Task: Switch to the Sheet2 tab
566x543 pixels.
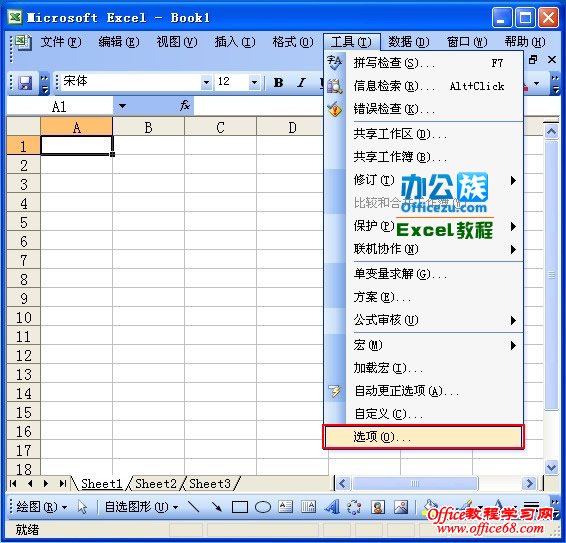Action: 156,483
